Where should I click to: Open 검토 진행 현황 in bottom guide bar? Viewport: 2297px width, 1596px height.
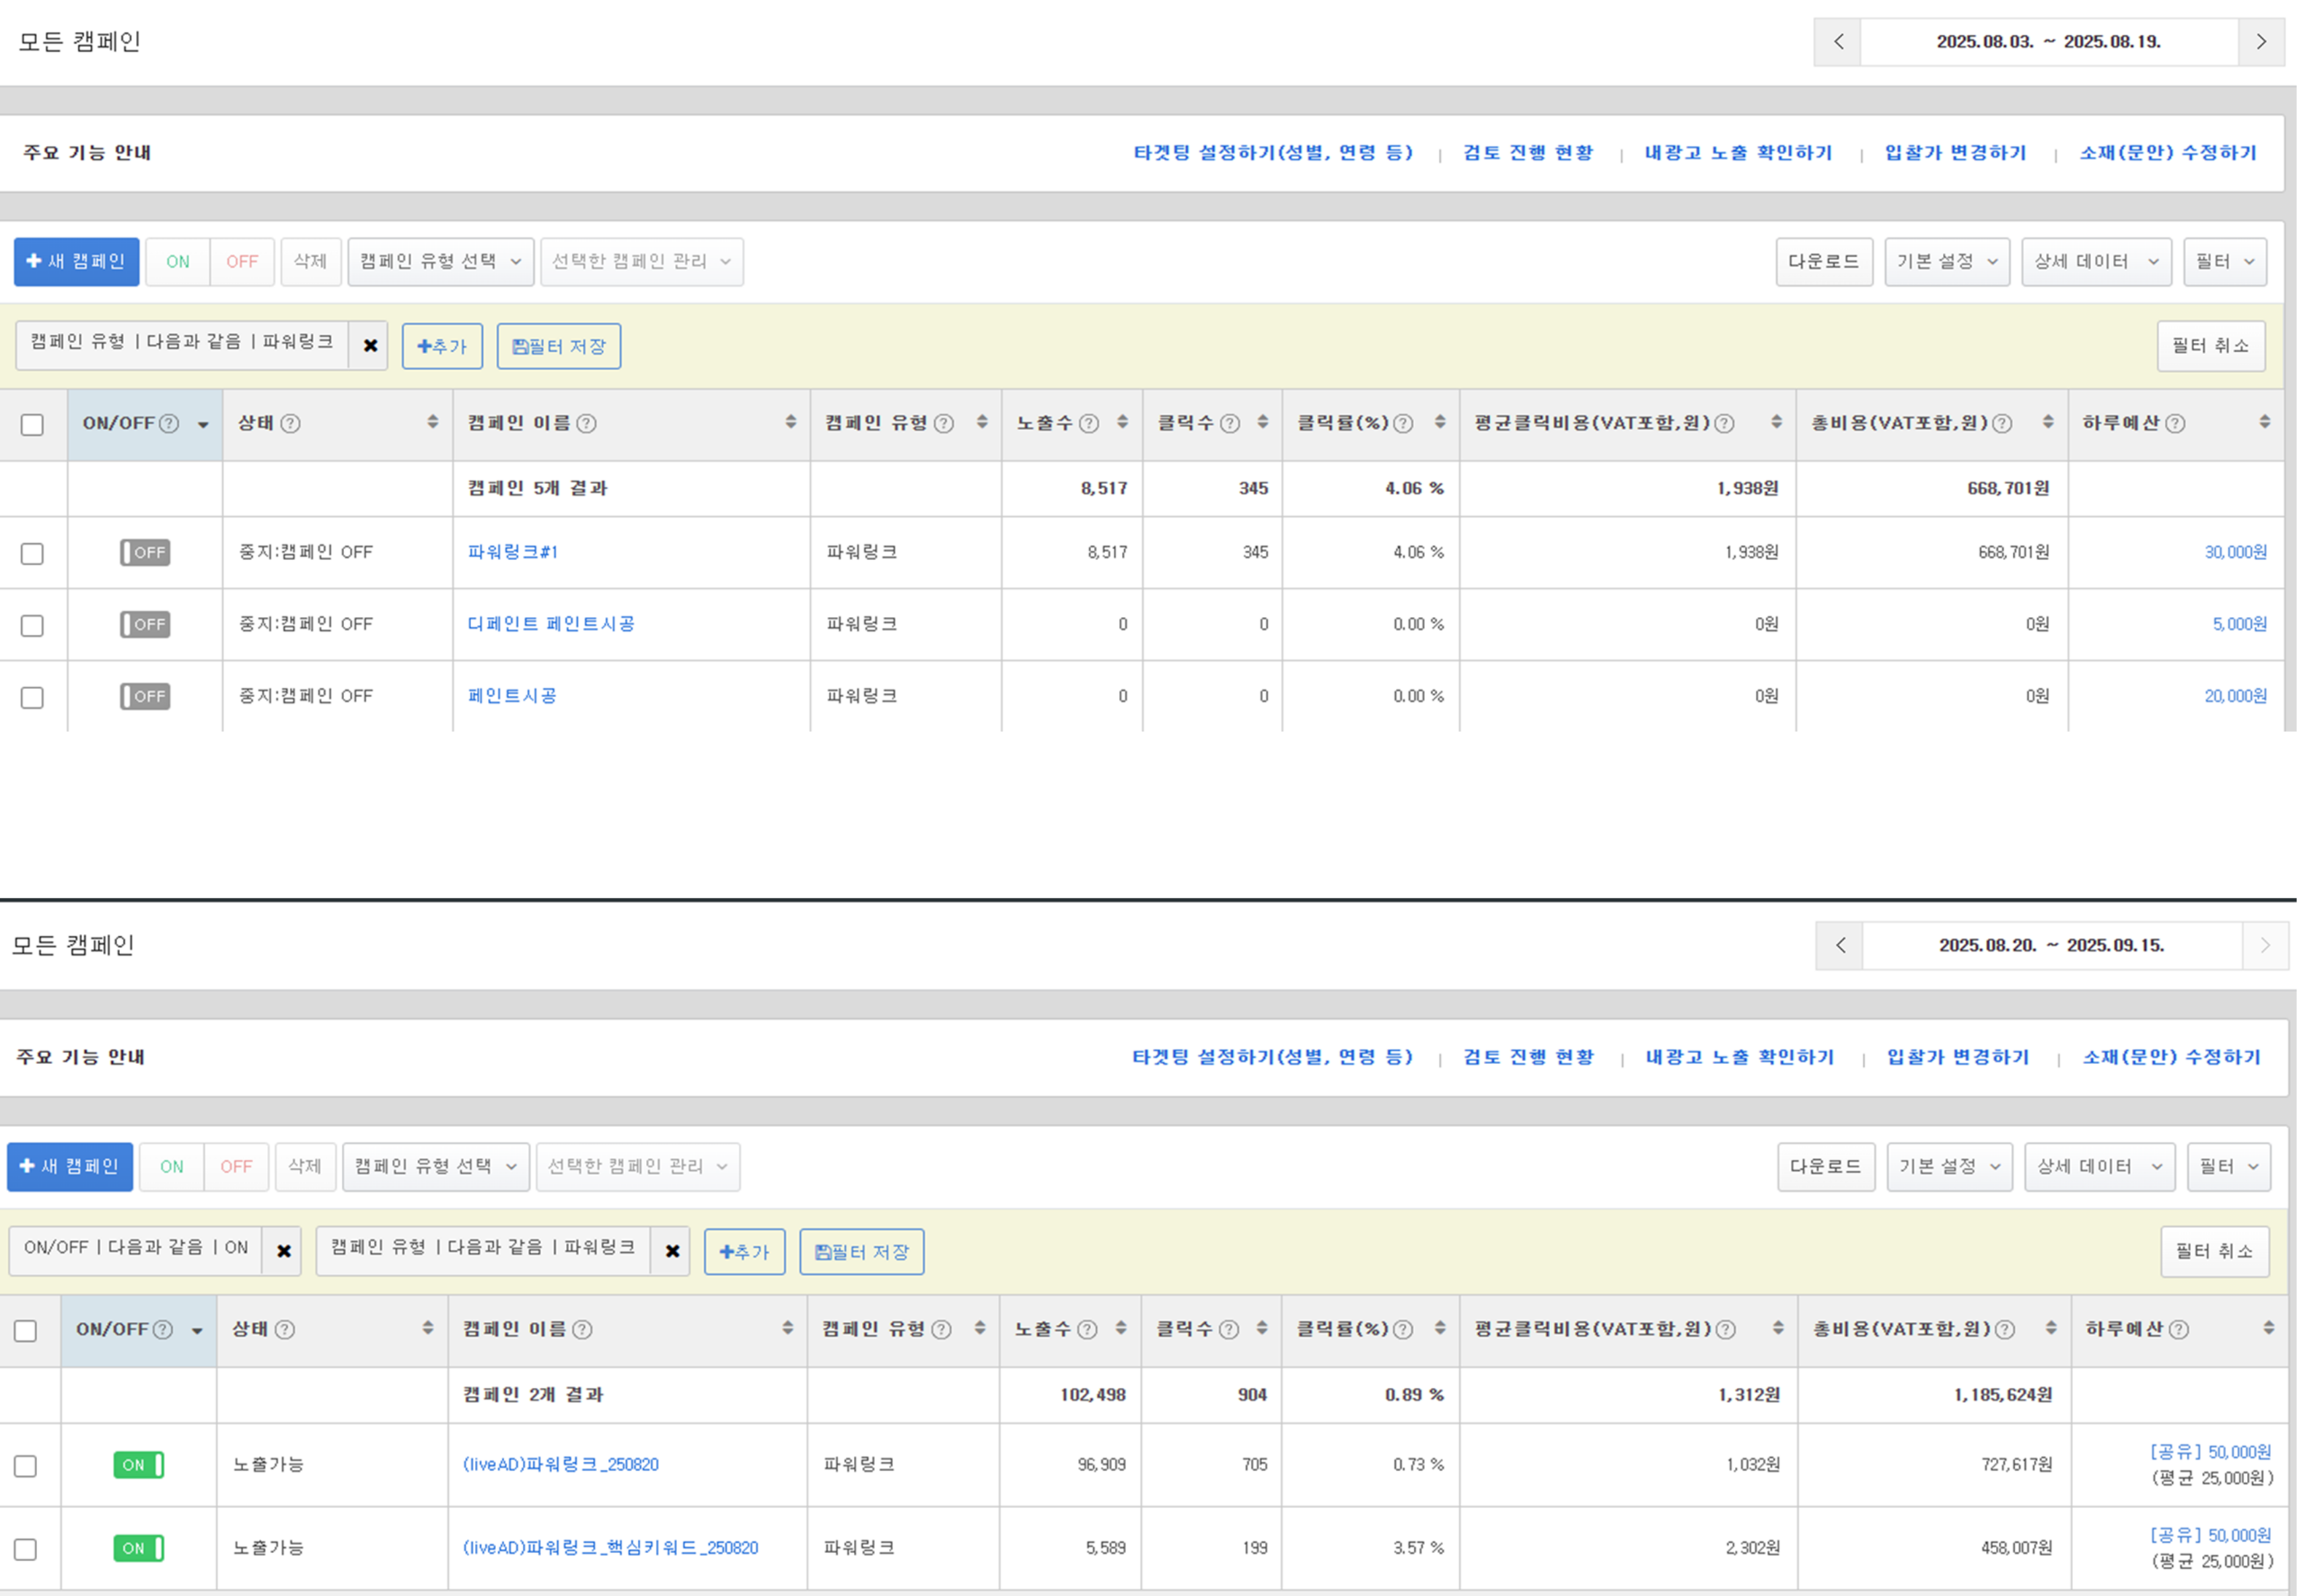point(1528,1058)
